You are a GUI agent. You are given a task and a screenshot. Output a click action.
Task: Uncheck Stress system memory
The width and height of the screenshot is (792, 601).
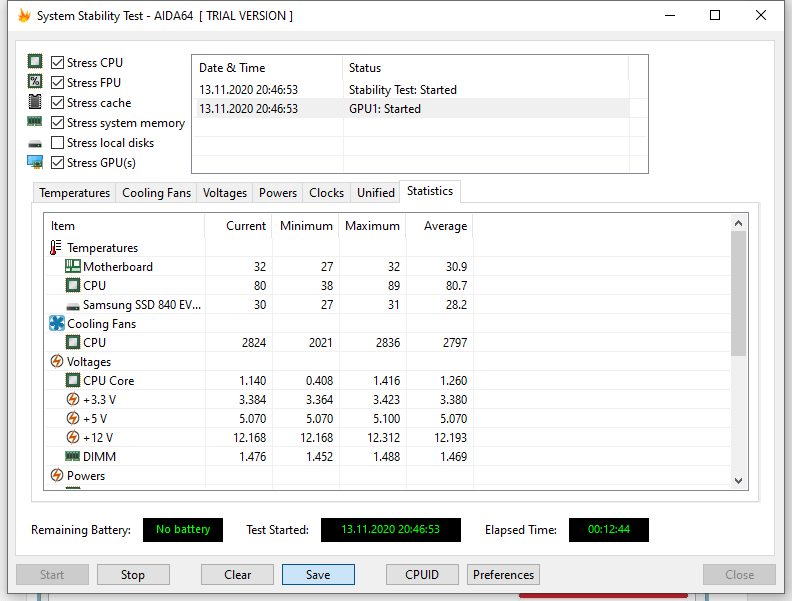(x=58, y=123)
